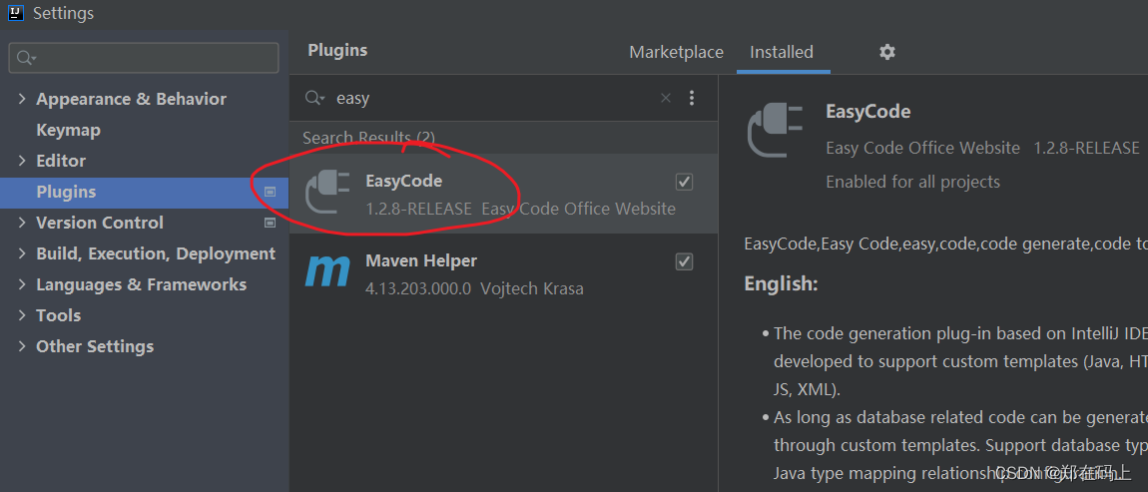Focus the settings search field
Viewport: 1148px width, 492px height.
click(144, 58)
